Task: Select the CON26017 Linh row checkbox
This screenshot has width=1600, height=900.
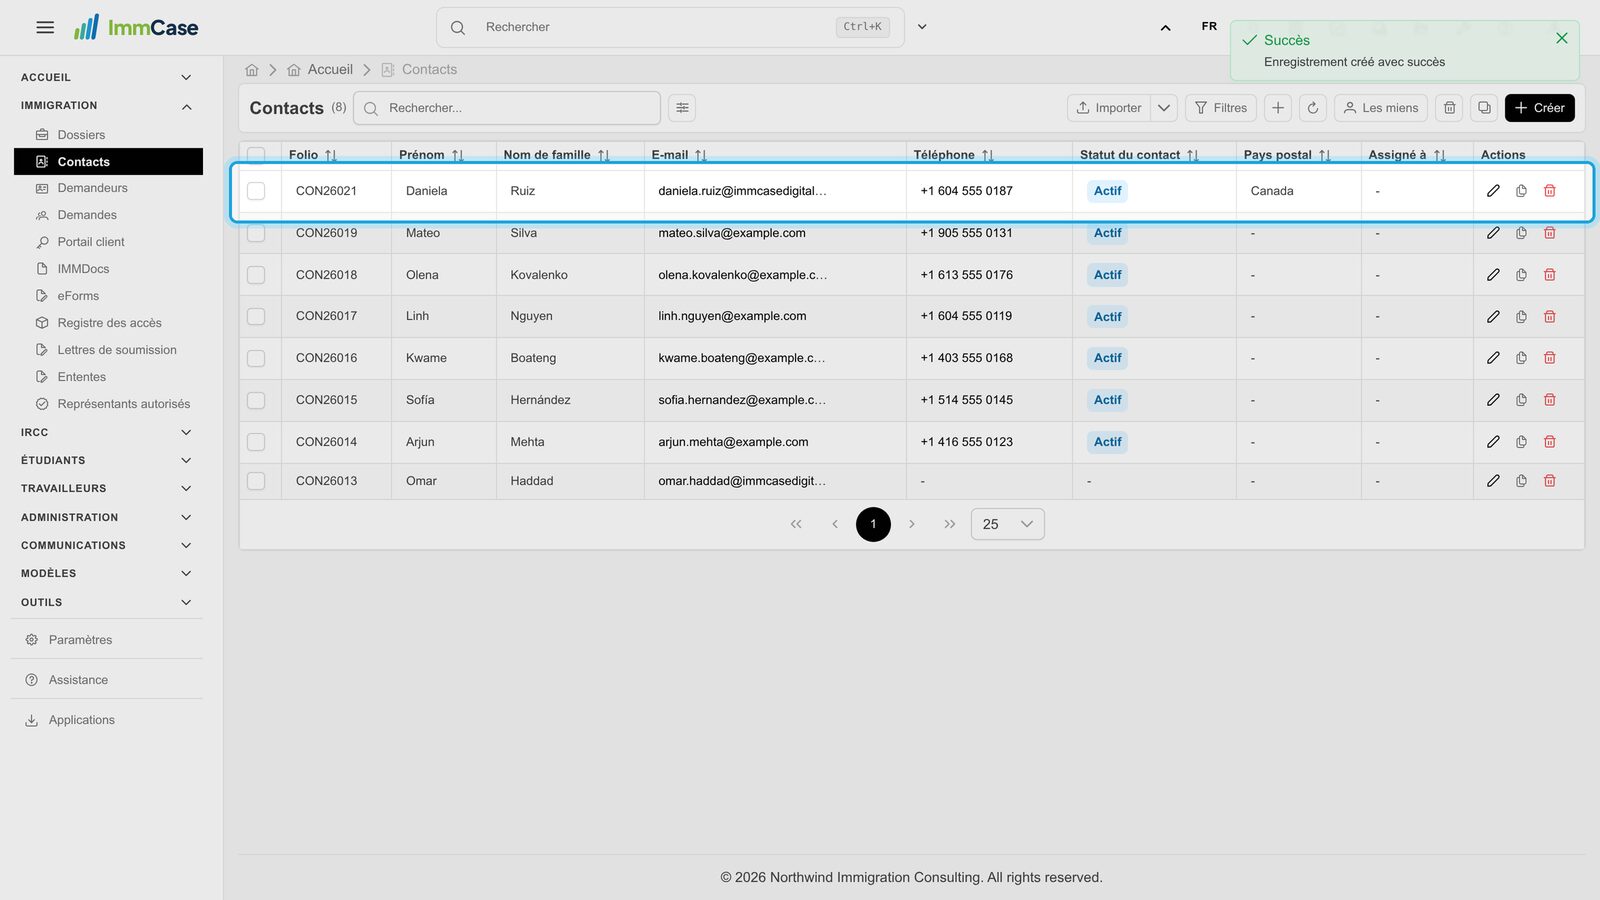Action: pyautogui.click(x=256, y=317)
